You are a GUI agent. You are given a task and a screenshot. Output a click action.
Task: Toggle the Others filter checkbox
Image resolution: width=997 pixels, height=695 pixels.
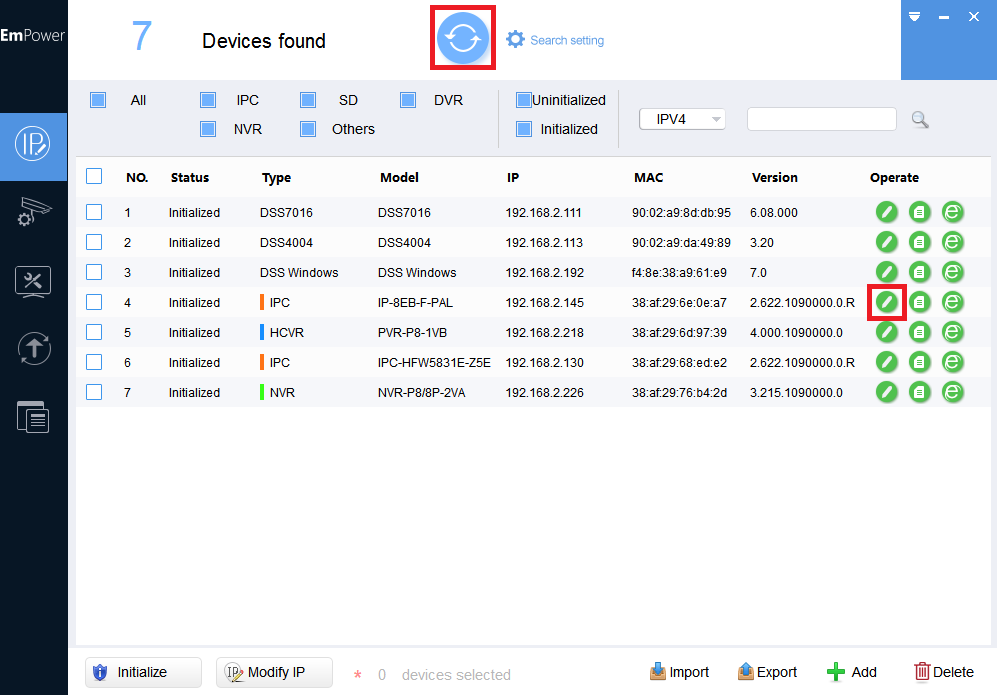308,129
